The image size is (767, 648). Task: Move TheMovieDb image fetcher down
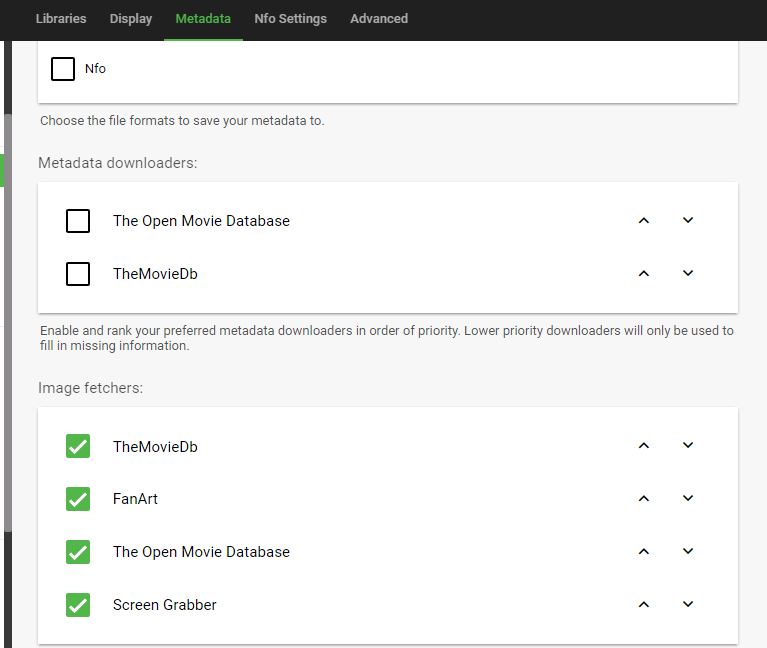[x=688, y=446]
